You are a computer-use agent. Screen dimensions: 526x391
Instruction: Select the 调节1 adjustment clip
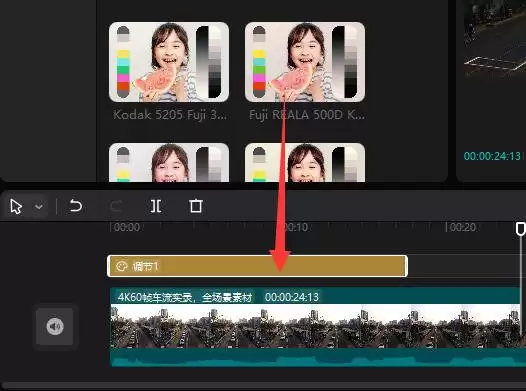tap(257, 266)
